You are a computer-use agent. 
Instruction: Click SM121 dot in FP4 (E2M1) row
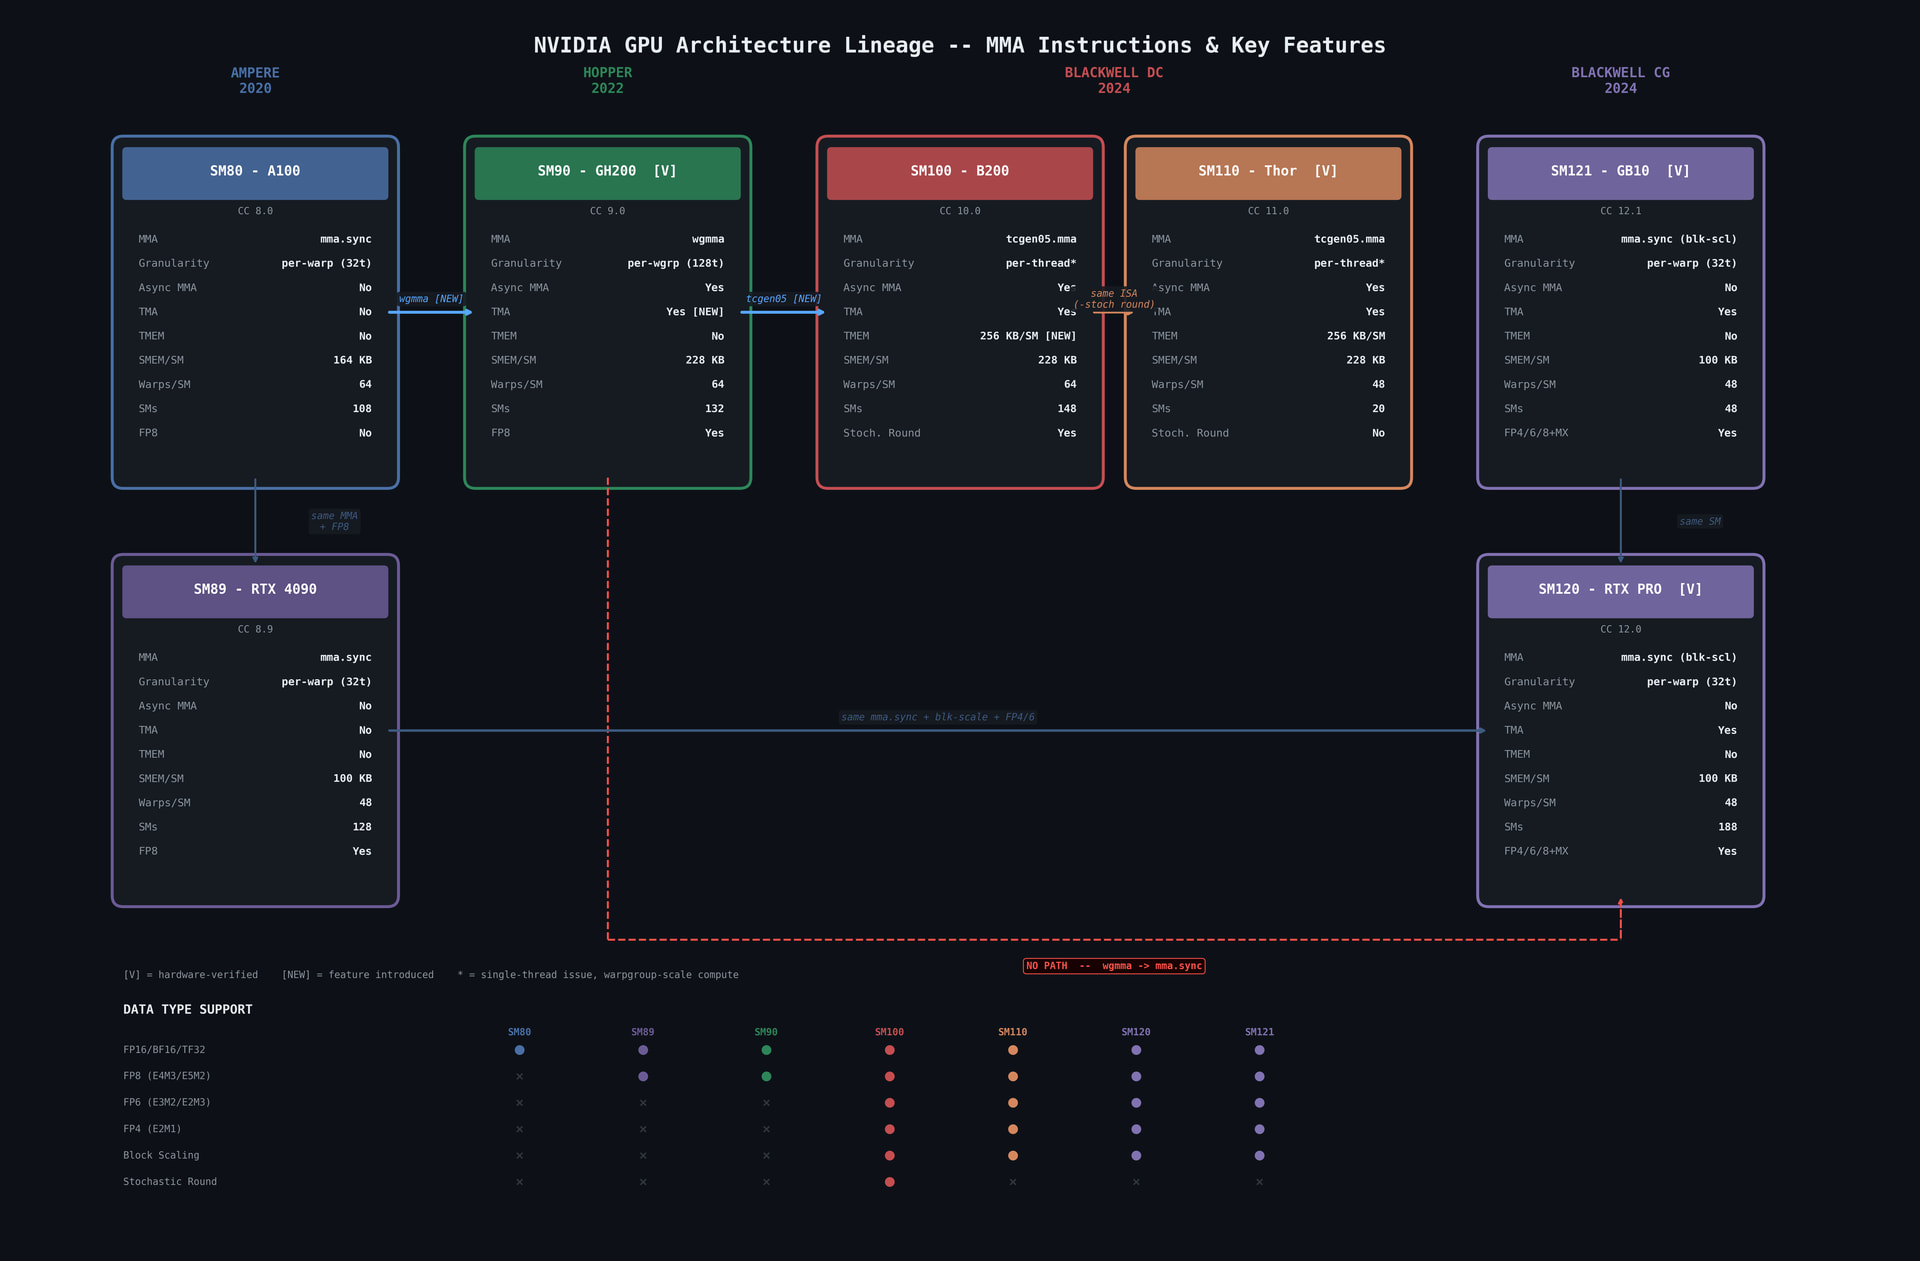pos(1259,1129)
